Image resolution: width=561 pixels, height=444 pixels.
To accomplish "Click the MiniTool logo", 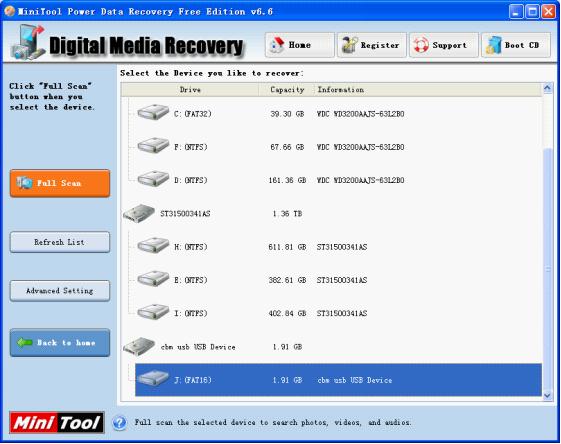I will [x=57, y=423].
